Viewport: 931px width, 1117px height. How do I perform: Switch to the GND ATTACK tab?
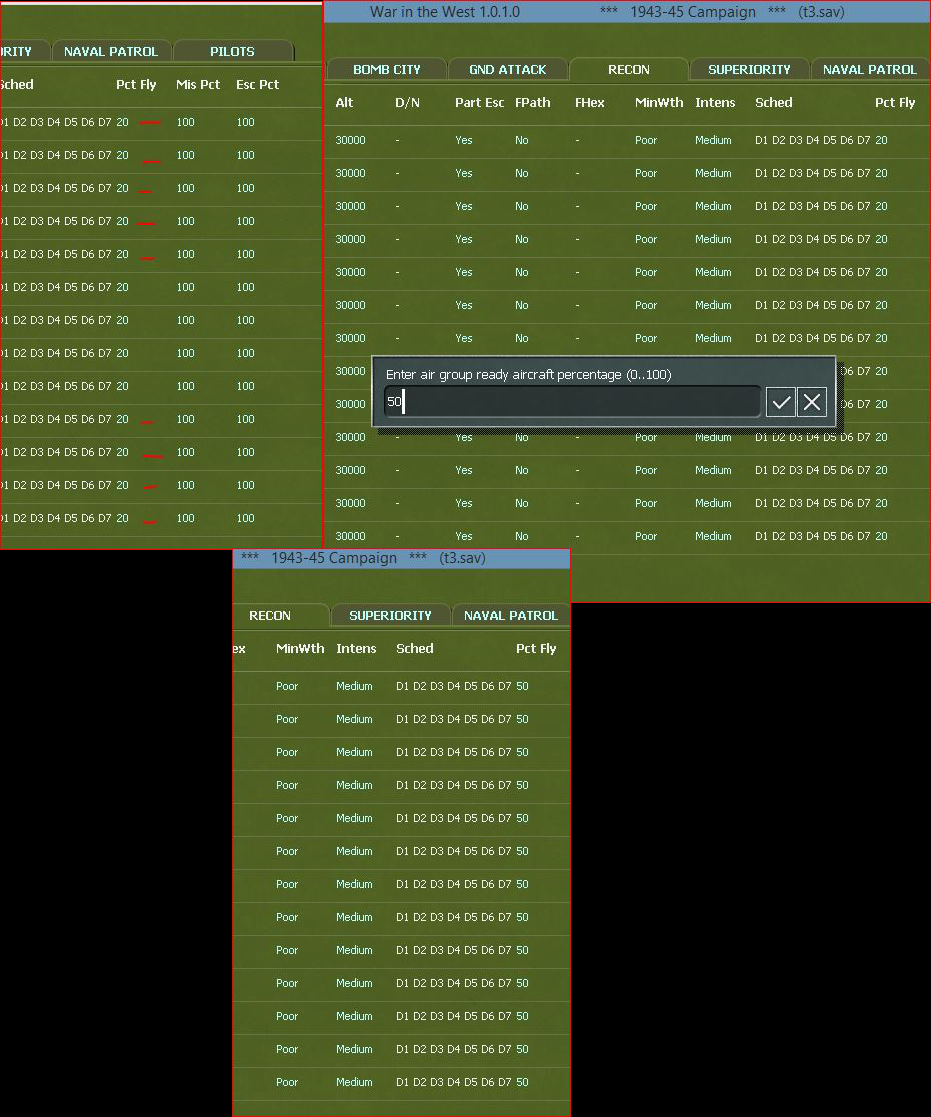[508, 69]
